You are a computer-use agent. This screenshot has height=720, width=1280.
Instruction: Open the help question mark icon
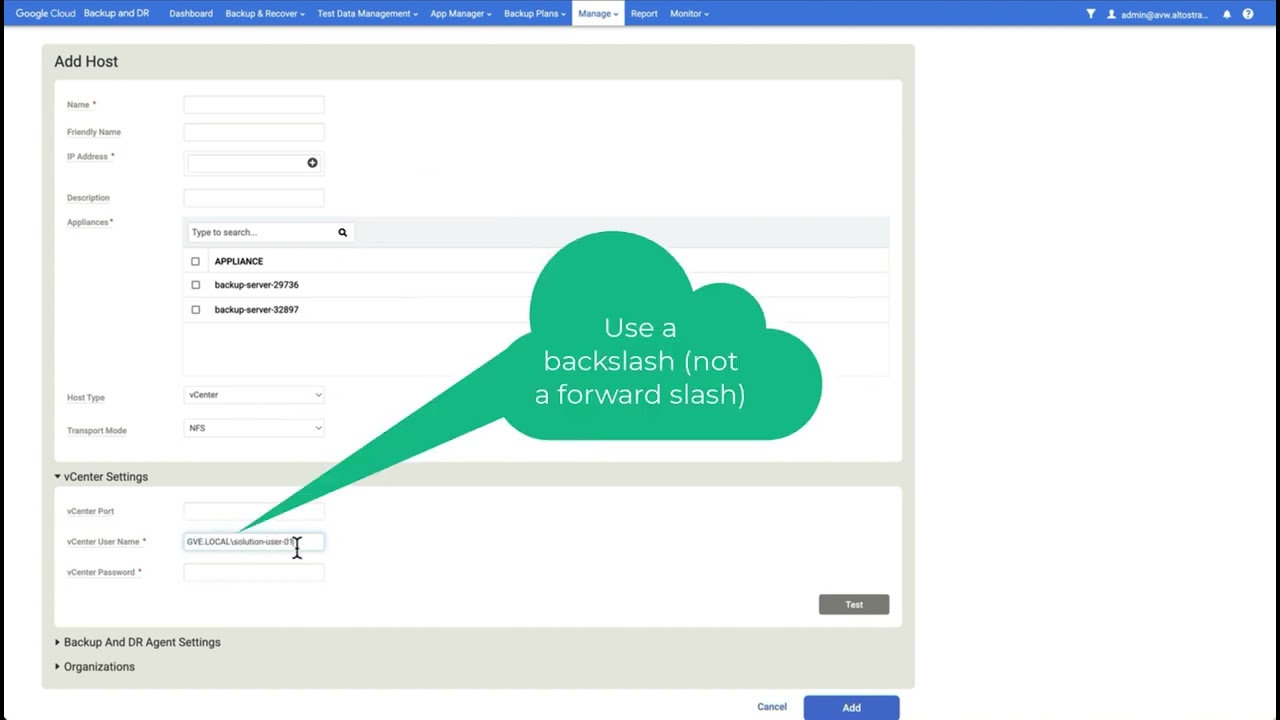(x=1248, y=14)
